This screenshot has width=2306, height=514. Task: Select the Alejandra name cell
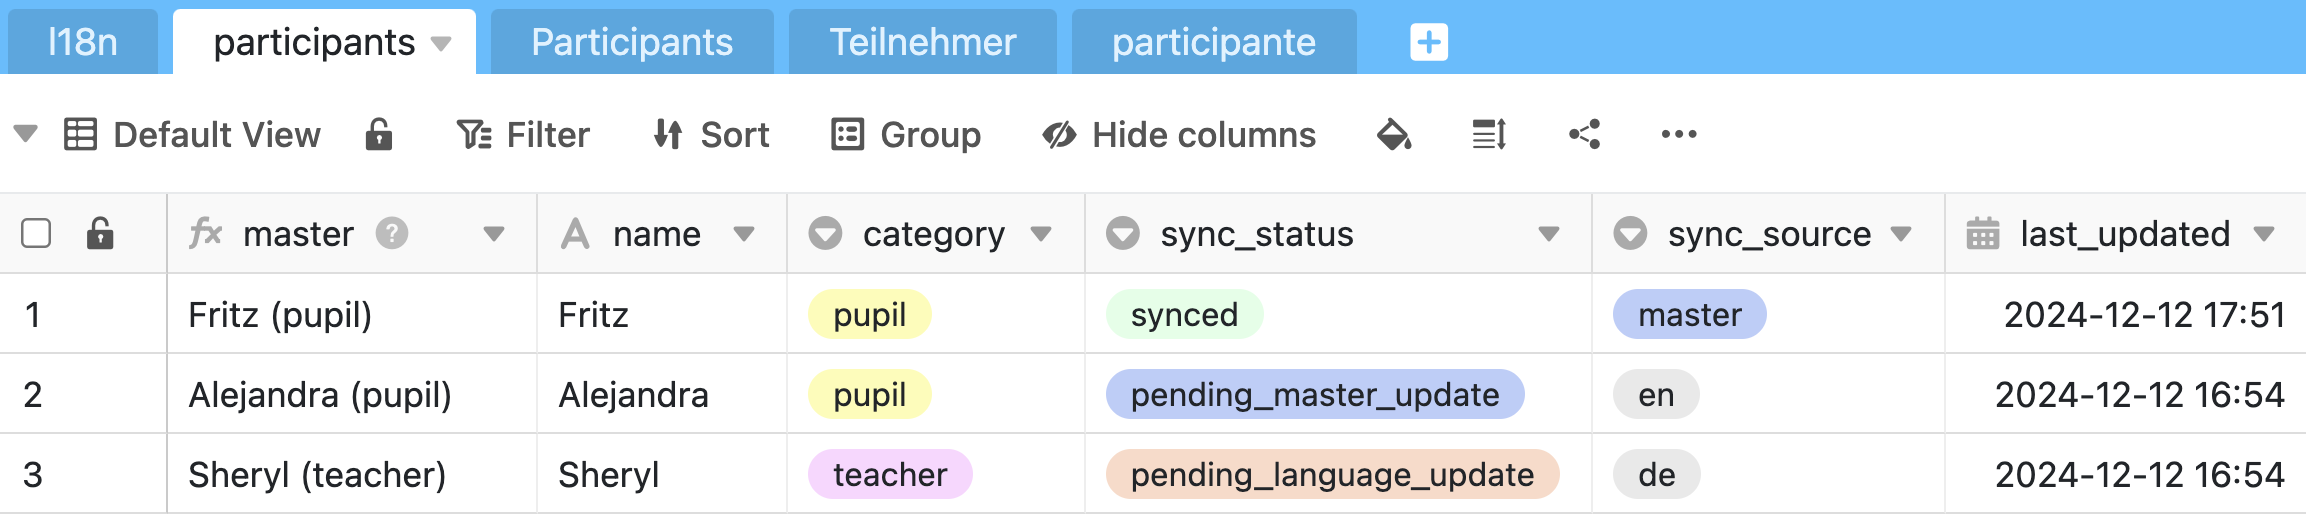[633, 394]
